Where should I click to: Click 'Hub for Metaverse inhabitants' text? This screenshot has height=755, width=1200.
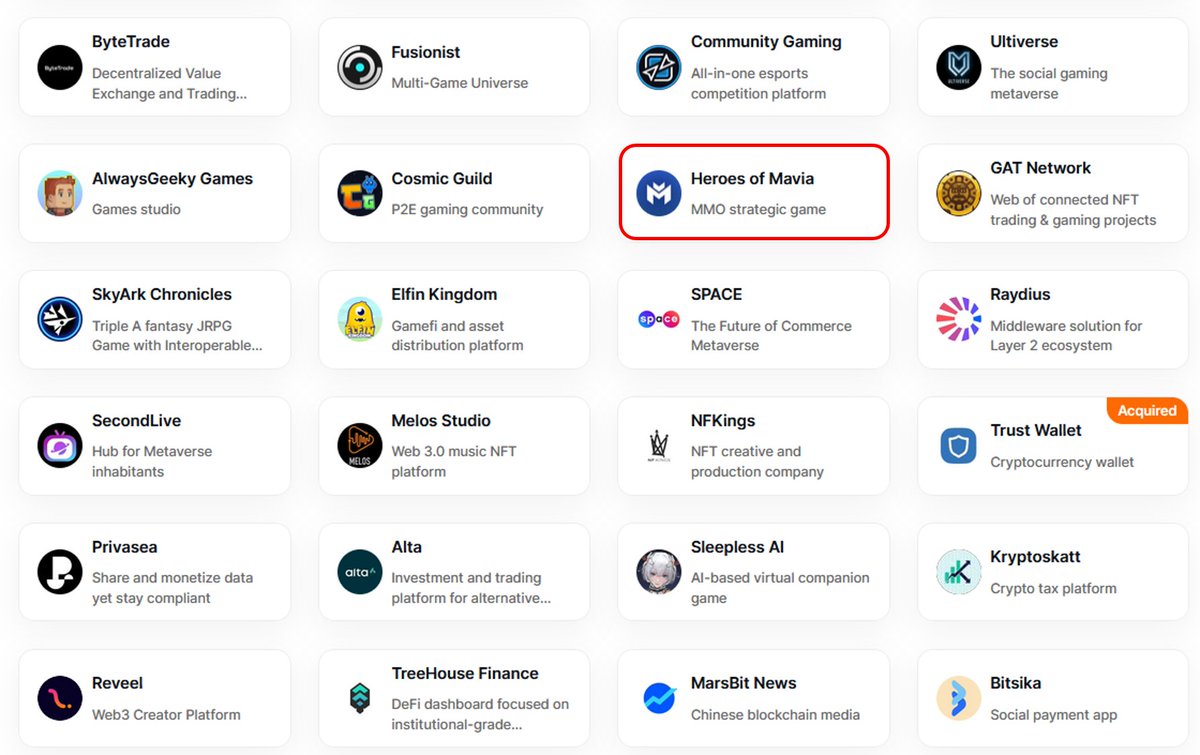tap(152, 461)
